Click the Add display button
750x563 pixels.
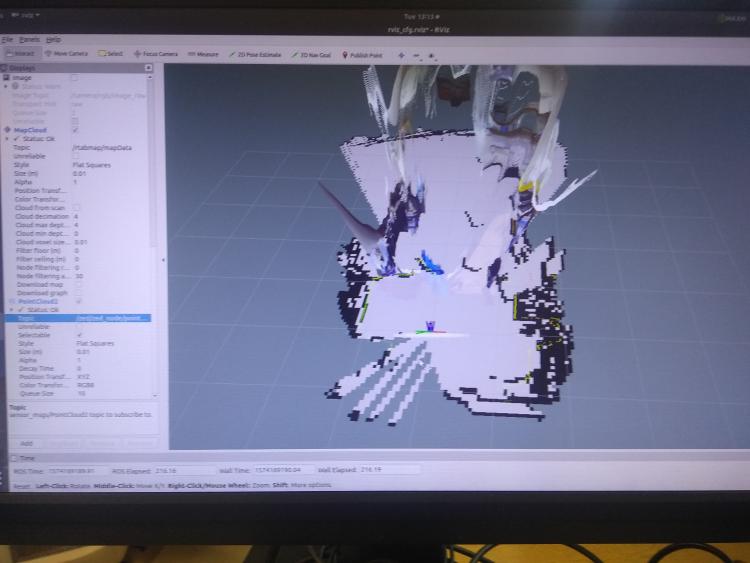tap(26, 442)
